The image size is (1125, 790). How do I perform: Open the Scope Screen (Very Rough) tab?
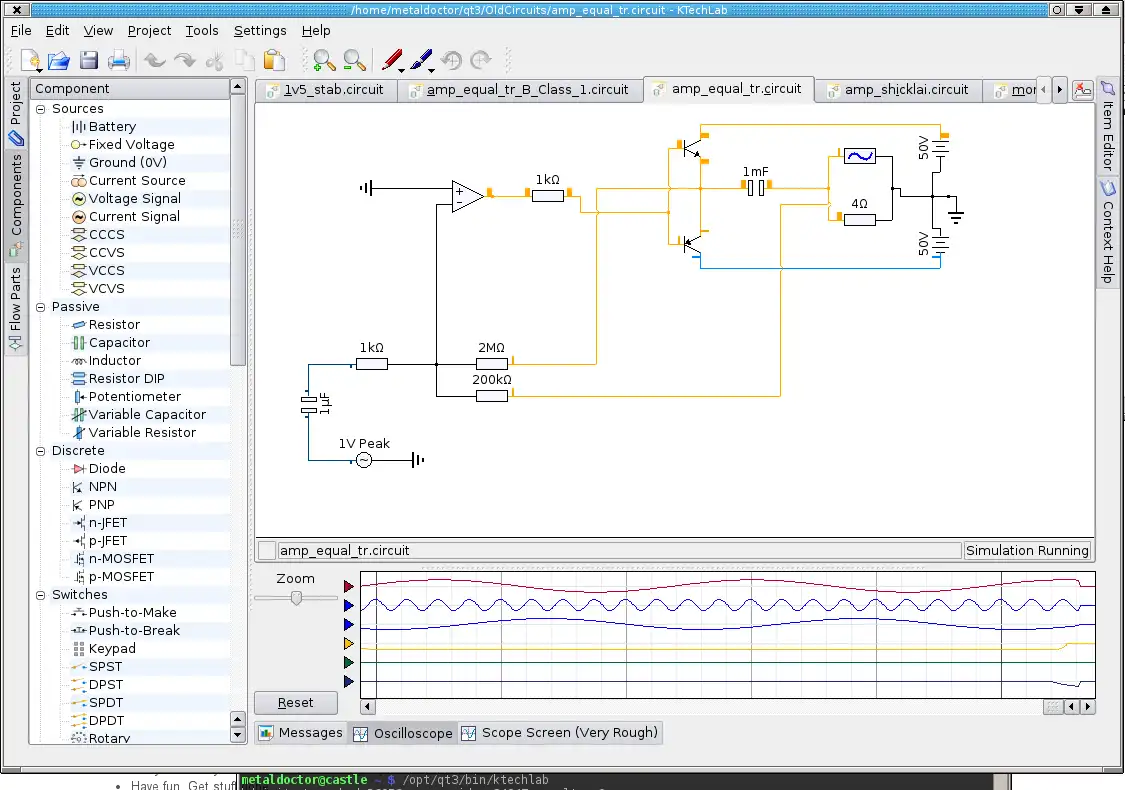pyautogui.click(x=560, y=733)
